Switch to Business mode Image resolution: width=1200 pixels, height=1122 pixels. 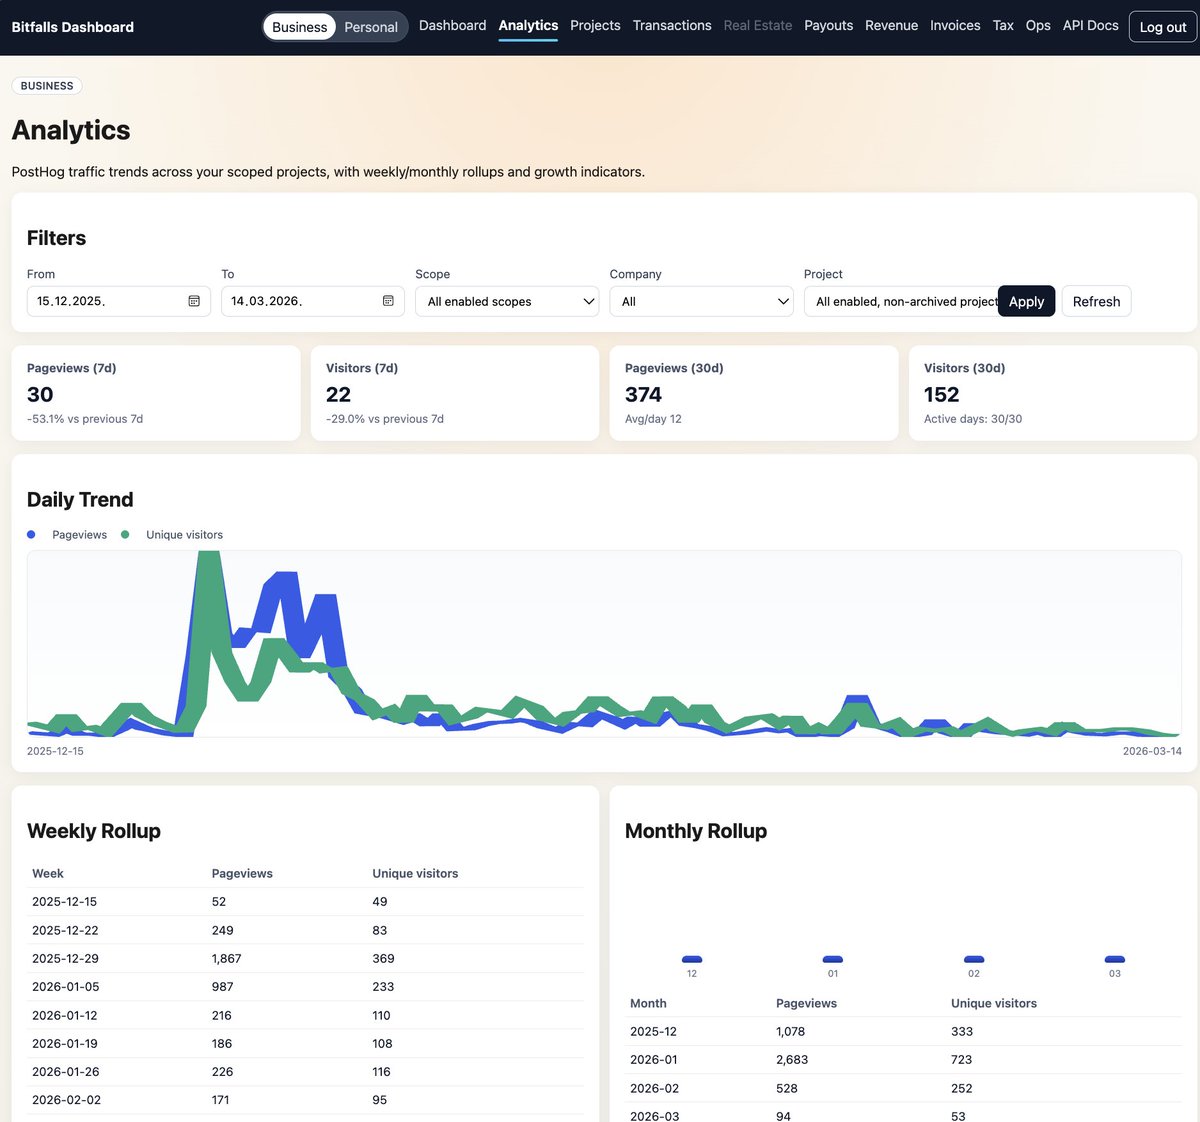[x=299, y=27]
